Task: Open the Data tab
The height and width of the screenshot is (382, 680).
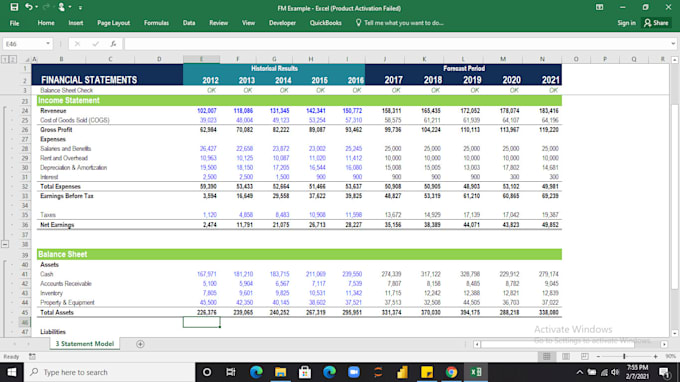Action: [189, 23]
